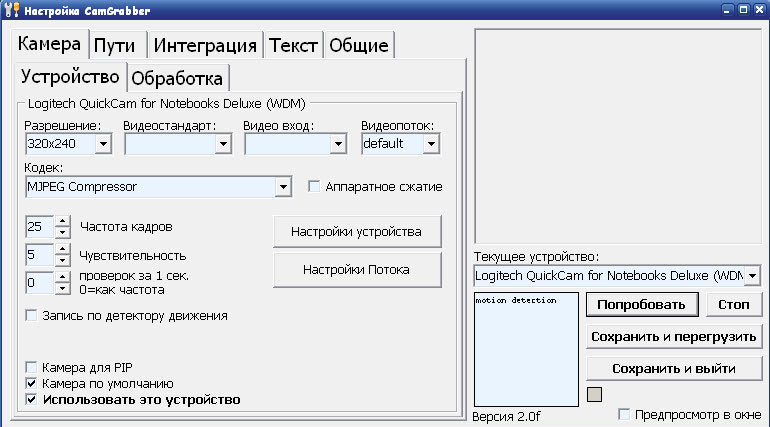Enable Предпросмотр в окне checkbox
This screenshot has width=770, height=427.
point(624,414)
